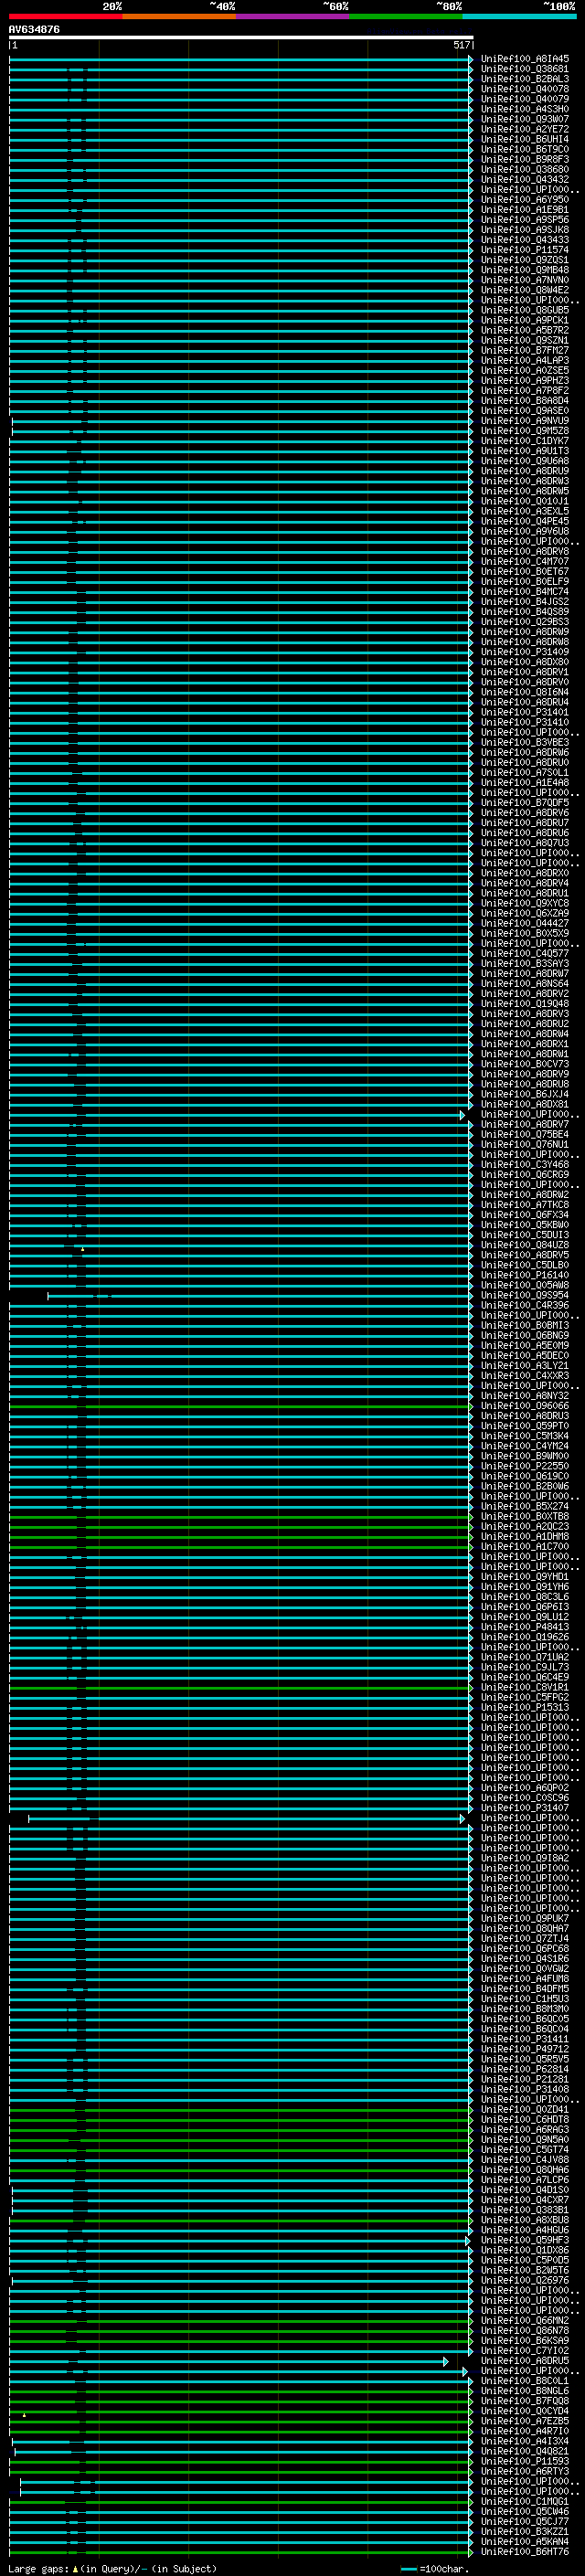Select the UniRef100_Q8W4E2 label

(525, 290)
